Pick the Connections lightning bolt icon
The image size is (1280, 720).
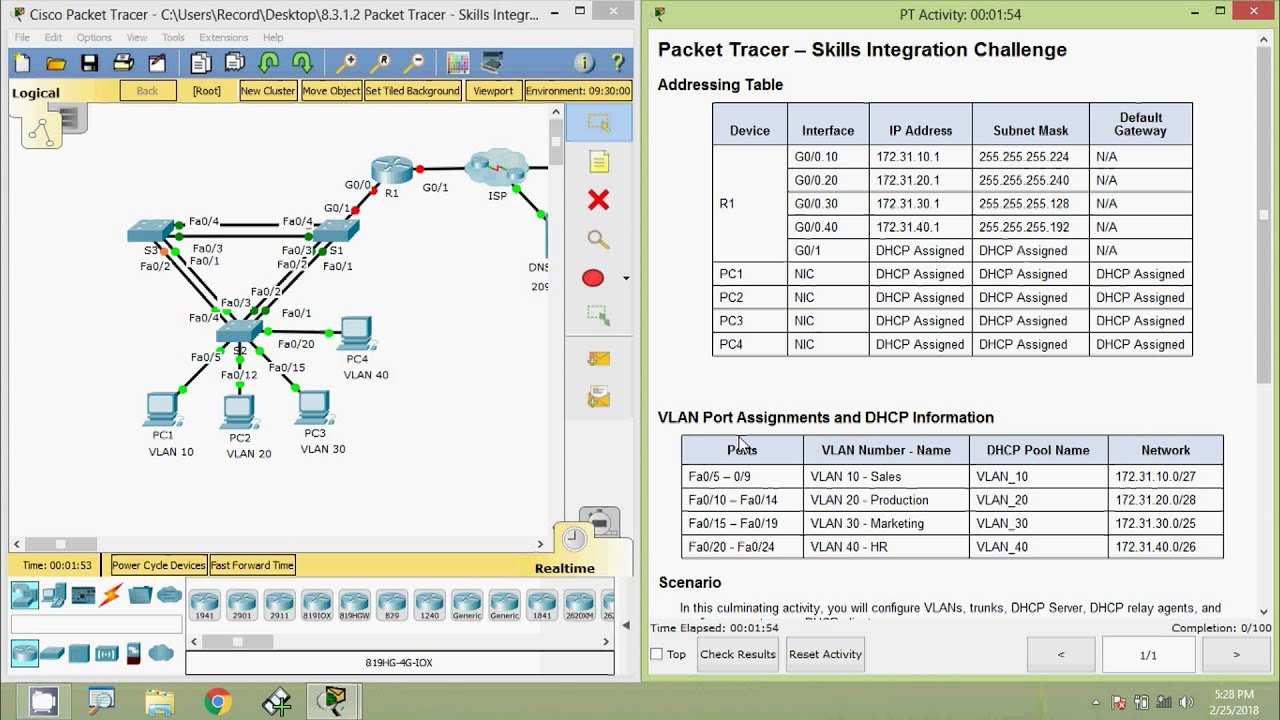(111, 595)
